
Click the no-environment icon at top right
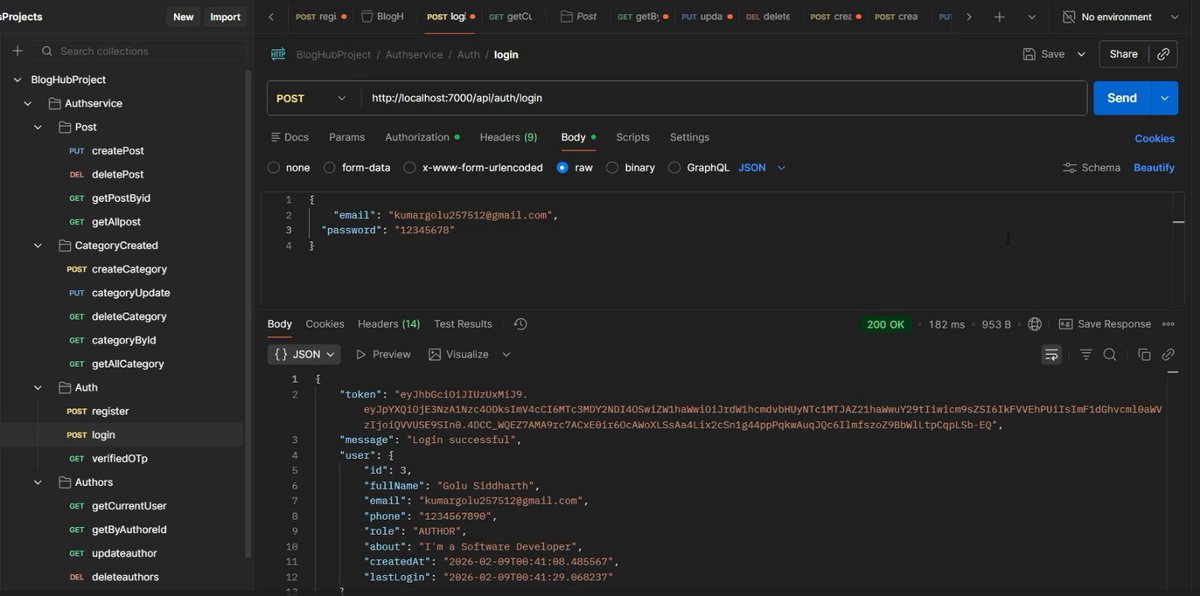pos(1068,17)
